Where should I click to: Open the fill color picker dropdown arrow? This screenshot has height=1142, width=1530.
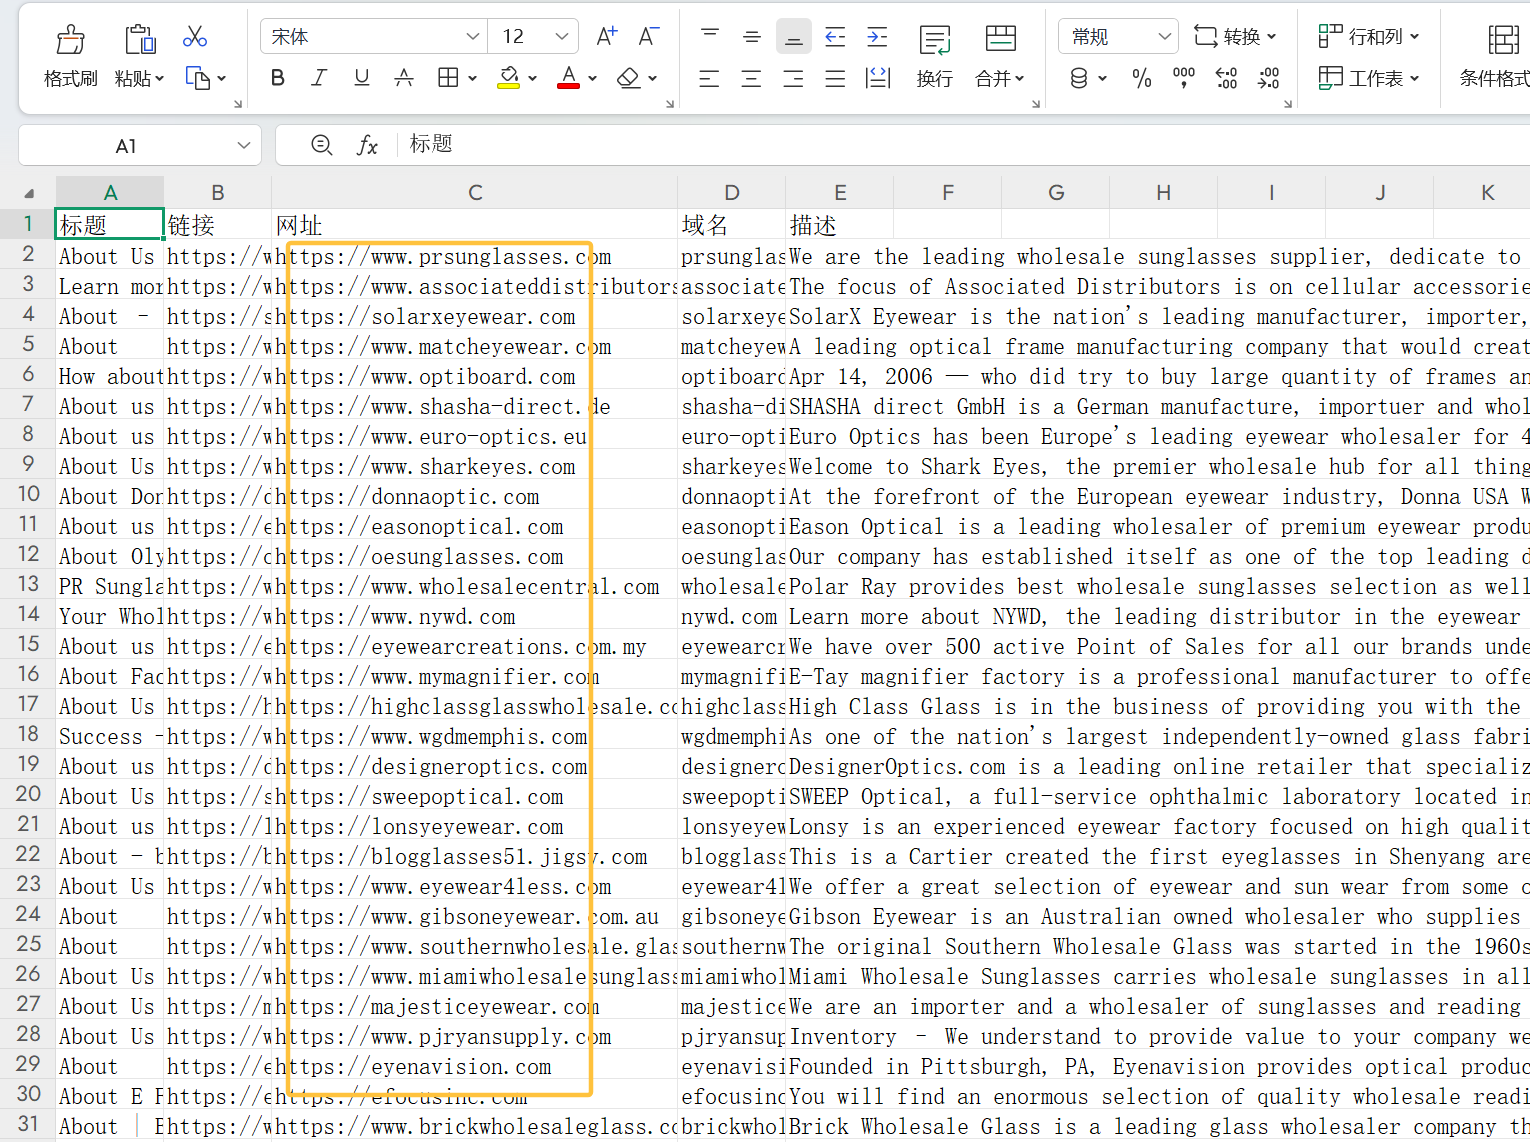coord(532,78)
